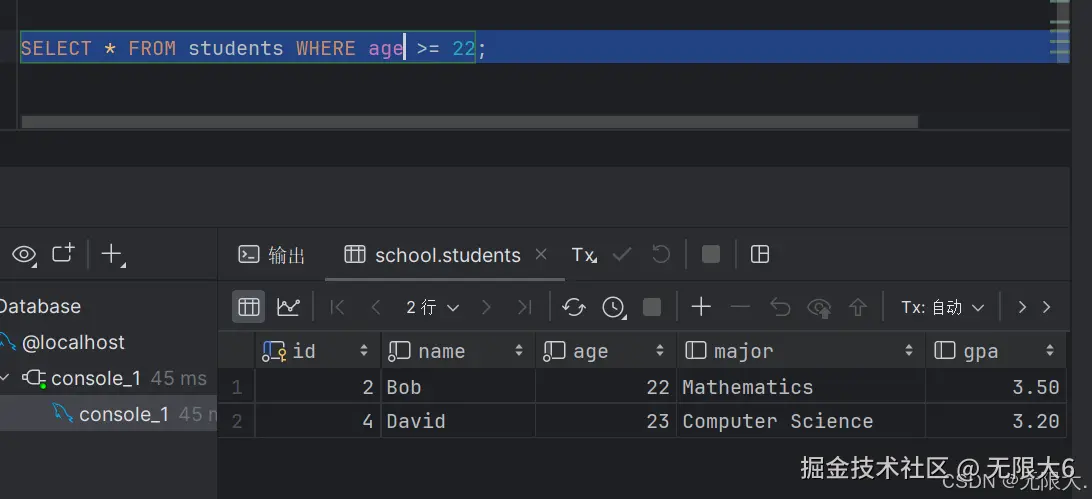This screenshot has width=1092, height=499.
Task: Click the reload page refresh icon
Action: coord(574,307)
